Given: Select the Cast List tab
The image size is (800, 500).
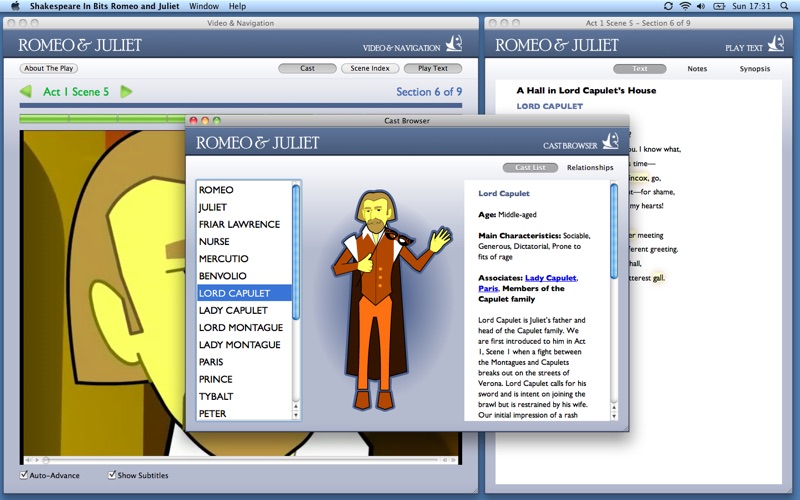Looking at the screenshot, I should 530,167.
